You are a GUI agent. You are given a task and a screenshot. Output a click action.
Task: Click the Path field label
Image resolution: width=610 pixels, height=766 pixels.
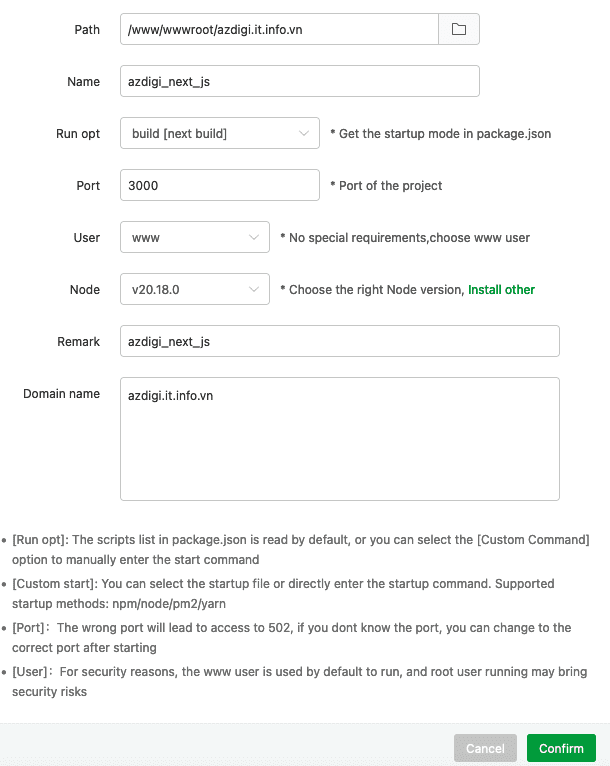point(87,29)
